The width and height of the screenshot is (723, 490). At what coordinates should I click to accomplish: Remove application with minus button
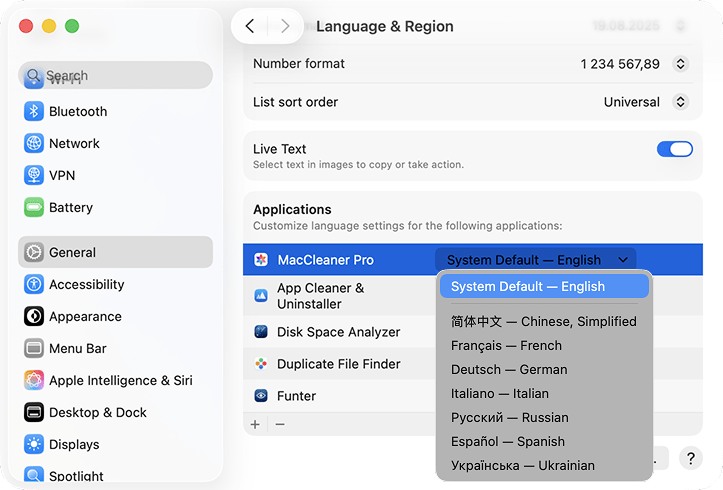click(x=280, y=424)
